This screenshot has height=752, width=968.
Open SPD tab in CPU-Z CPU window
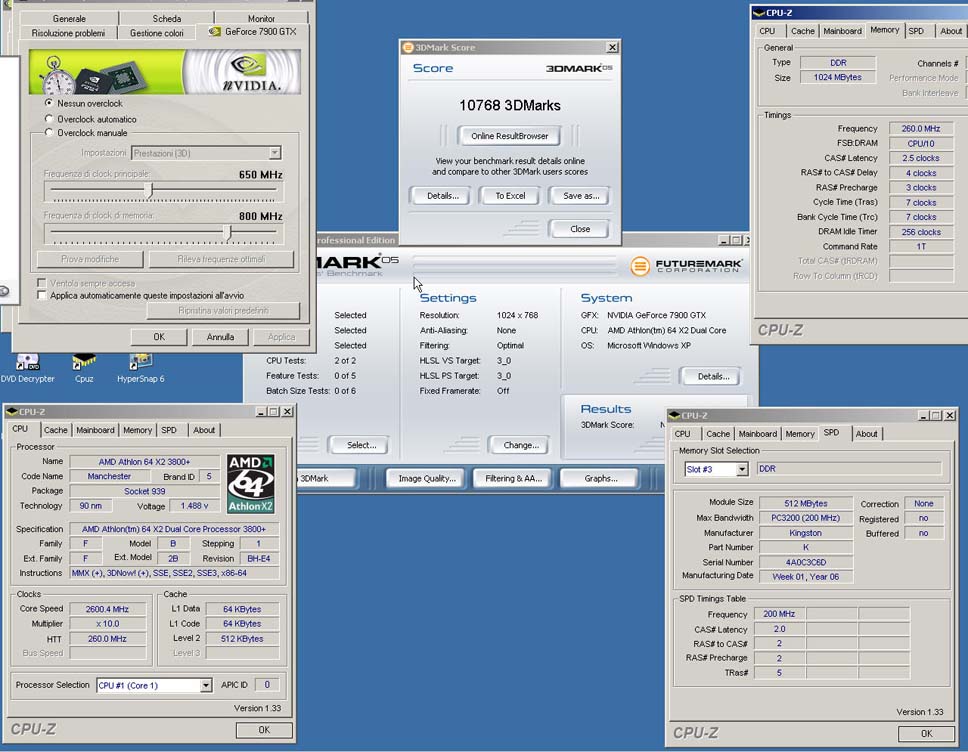pos(169,430)
